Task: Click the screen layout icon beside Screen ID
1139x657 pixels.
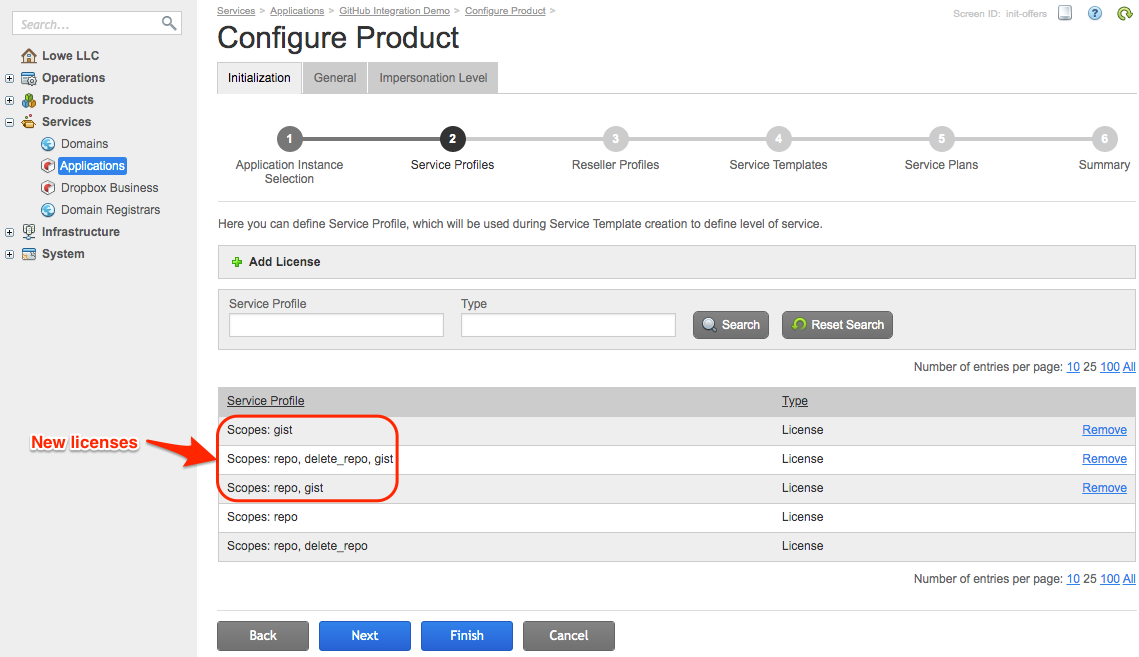Action: pos(1065,13)
